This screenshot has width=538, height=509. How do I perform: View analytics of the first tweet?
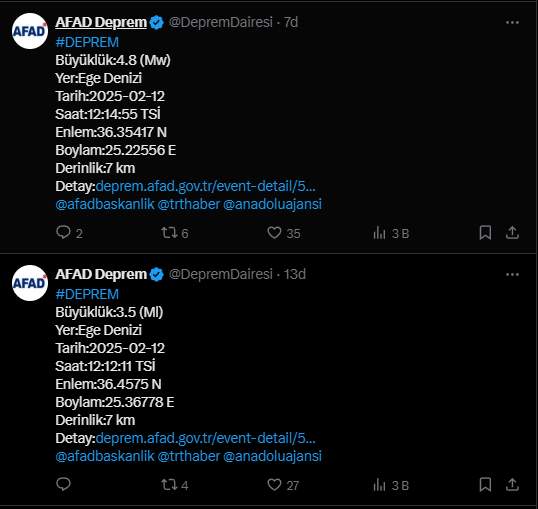pyautogui.click(x=379, y=233)
